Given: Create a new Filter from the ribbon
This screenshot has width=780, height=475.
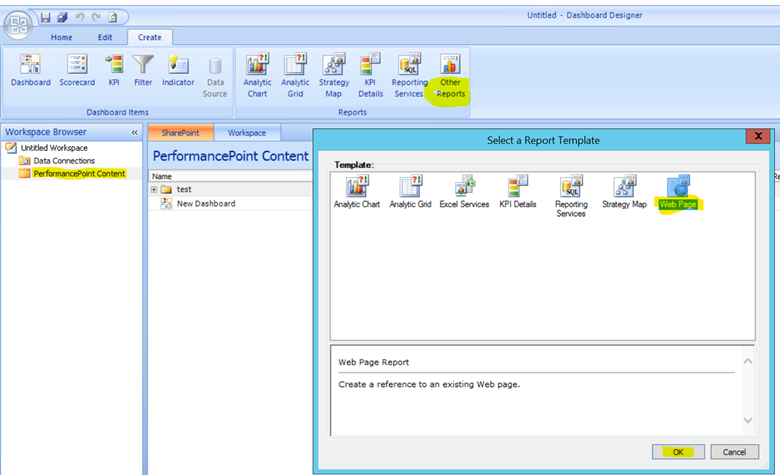Looking at the screenshot, I should [143, 70].
